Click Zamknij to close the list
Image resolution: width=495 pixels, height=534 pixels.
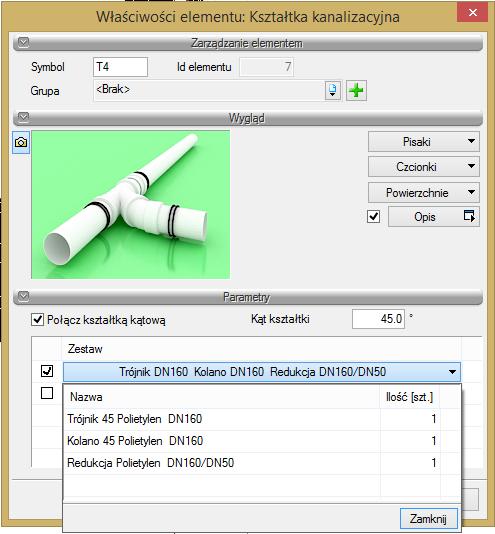[x=428, y=519]
